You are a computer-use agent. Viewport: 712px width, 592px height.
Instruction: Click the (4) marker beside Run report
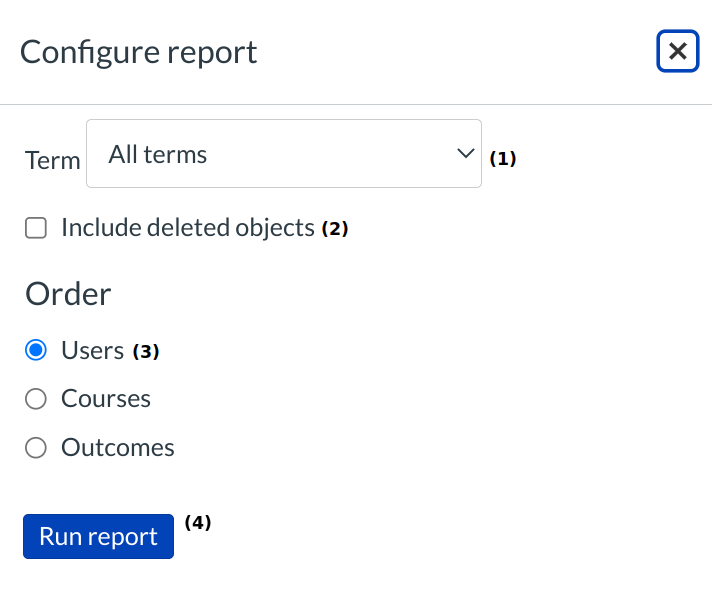198,522
